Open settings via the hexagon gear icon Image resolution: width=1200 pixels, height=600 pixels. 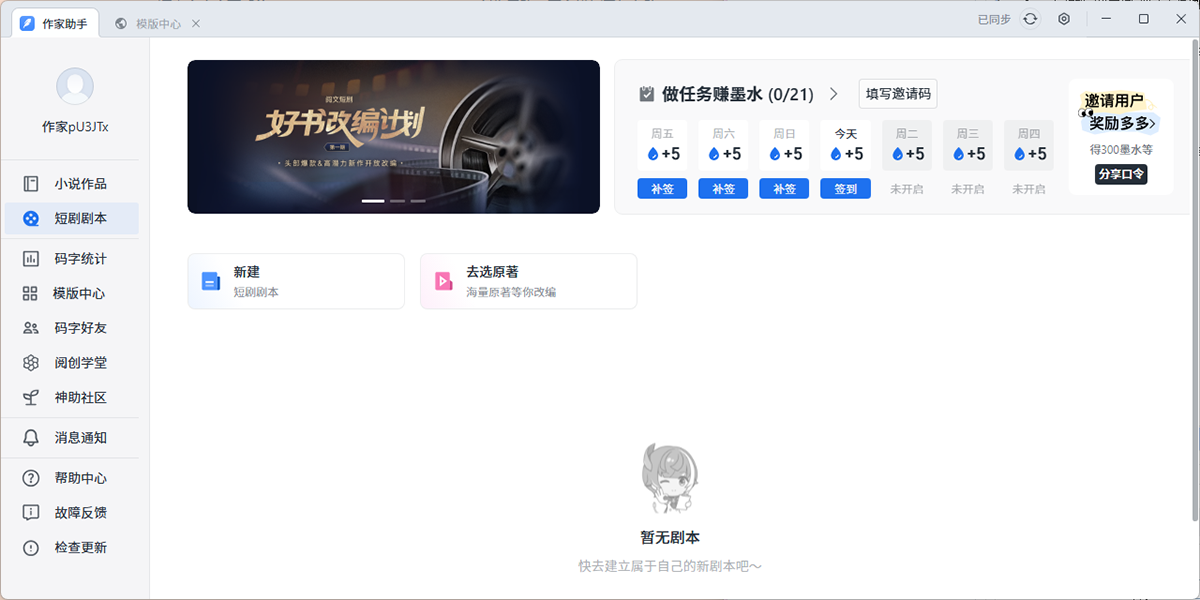(x=1064, y=19)
